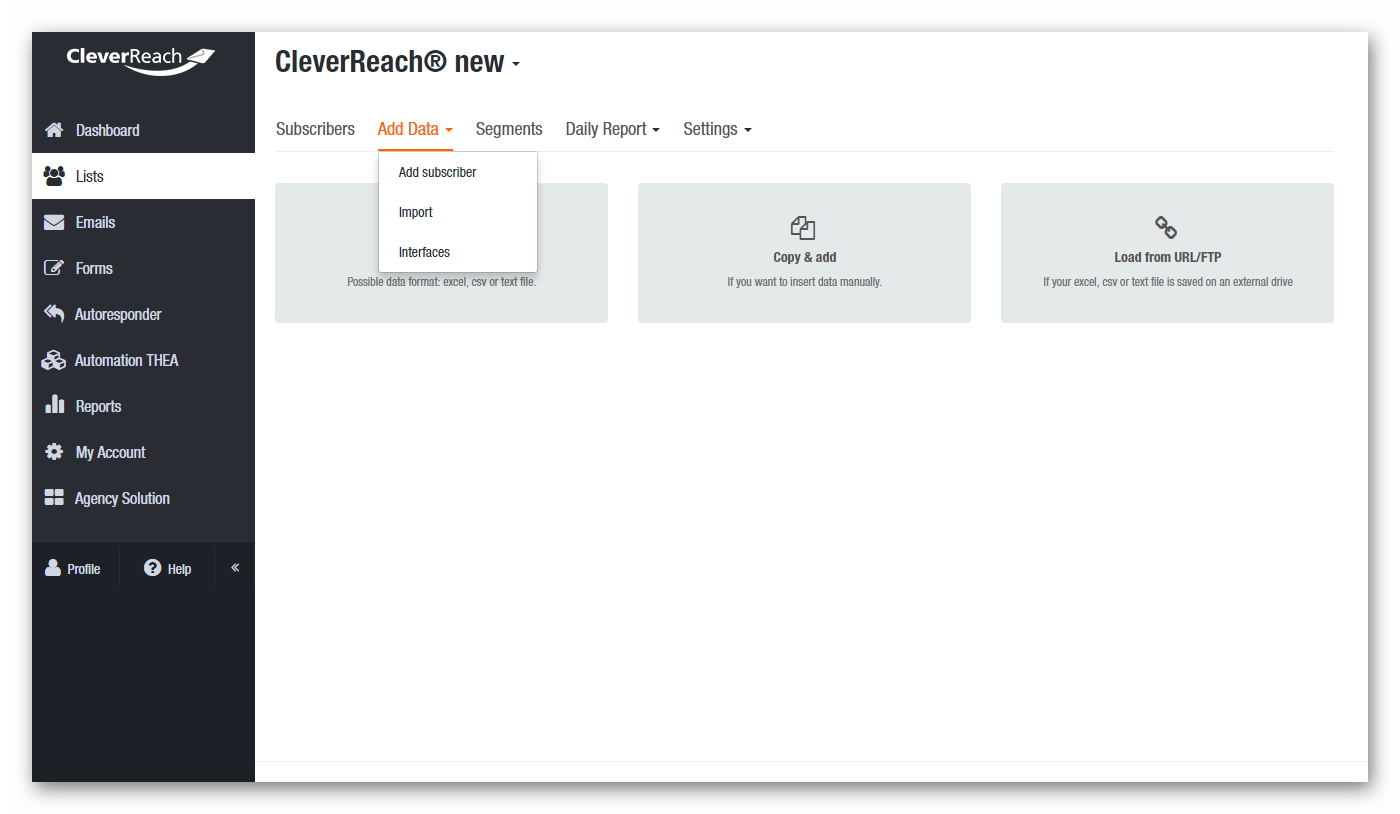Click the Automation THEA cubes icon

pos(54,360)
